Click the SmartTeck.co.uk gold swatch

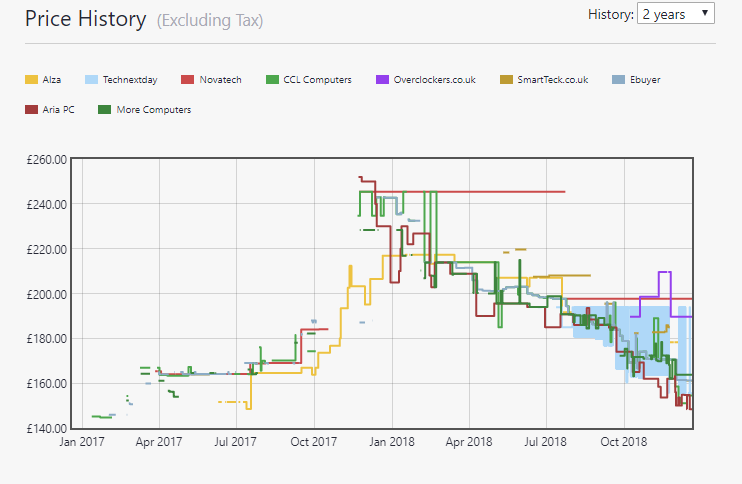tap(507, 80)
